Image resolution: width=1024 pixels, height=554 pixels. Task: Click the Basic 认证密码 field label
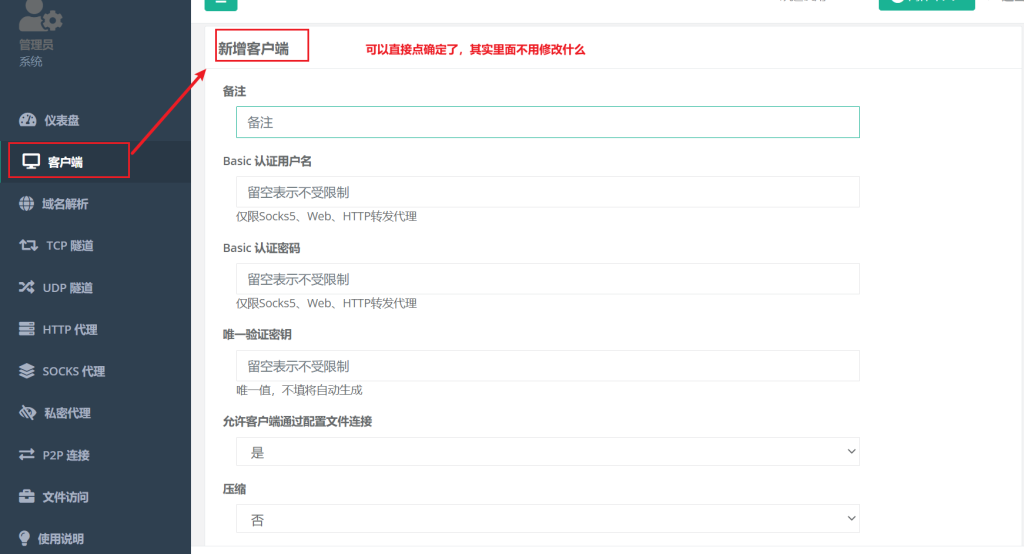261,248
